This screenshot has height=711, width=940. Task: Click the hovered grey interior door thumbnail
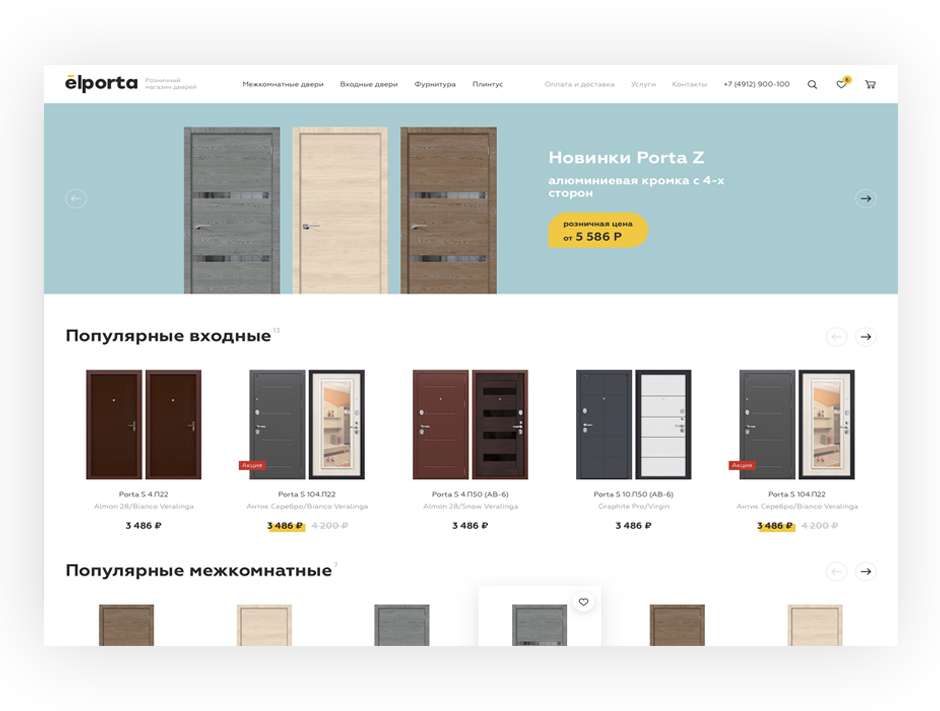540,625
